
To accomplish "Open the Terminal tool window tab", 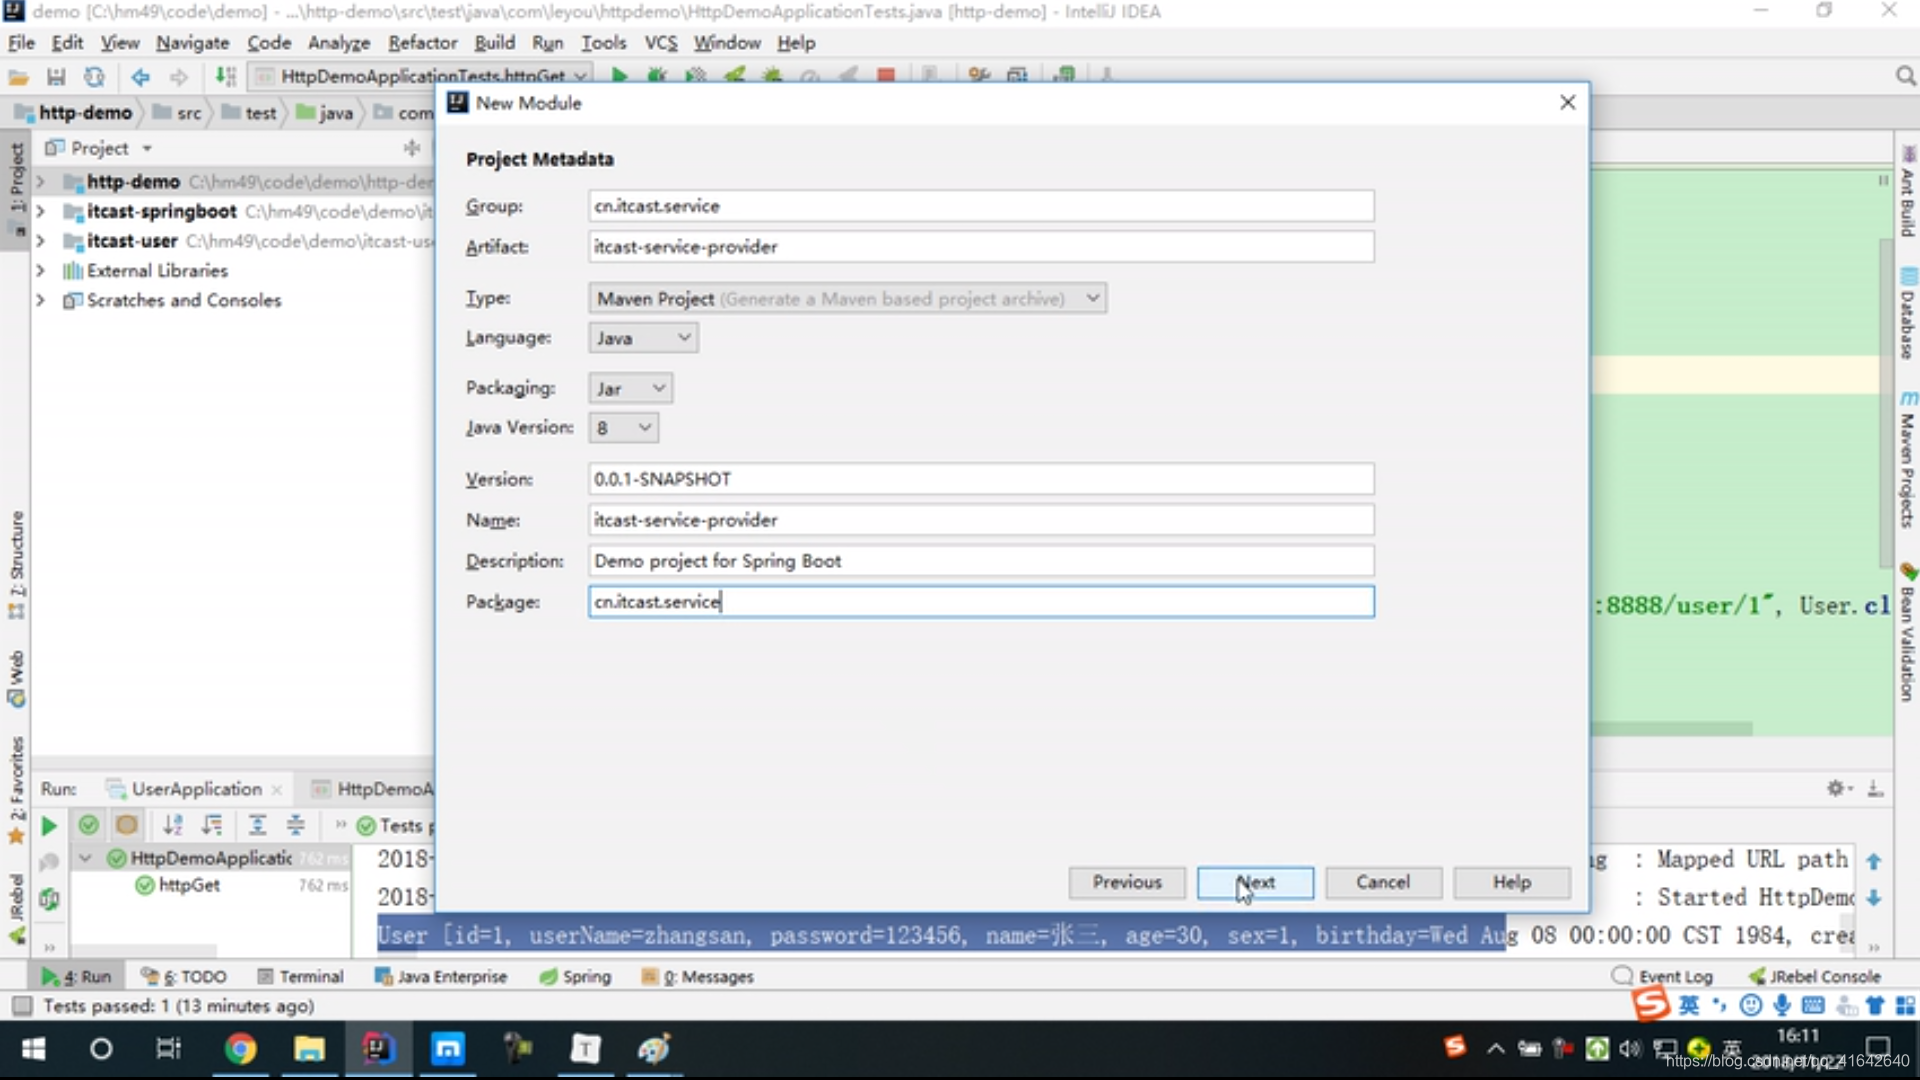I will (300, 976).
